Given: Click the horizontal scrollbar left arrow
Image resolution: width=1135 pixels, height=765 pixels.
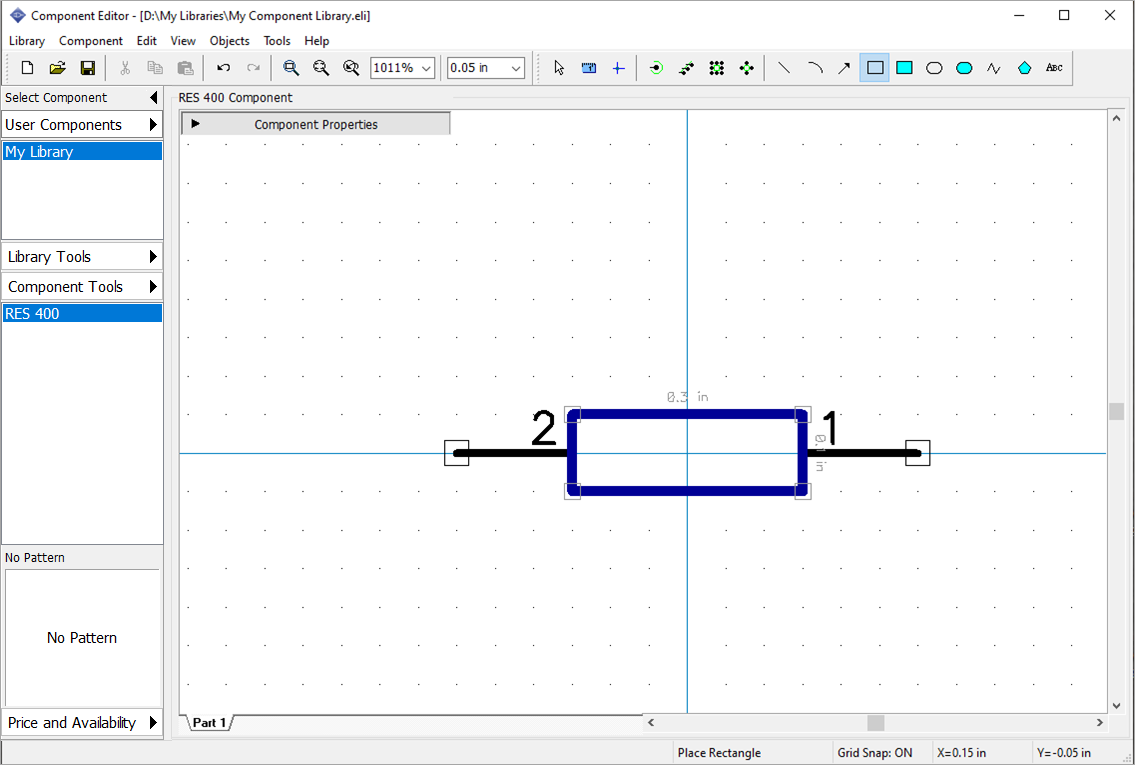Looking at the screenshot, I should (651, 722).
